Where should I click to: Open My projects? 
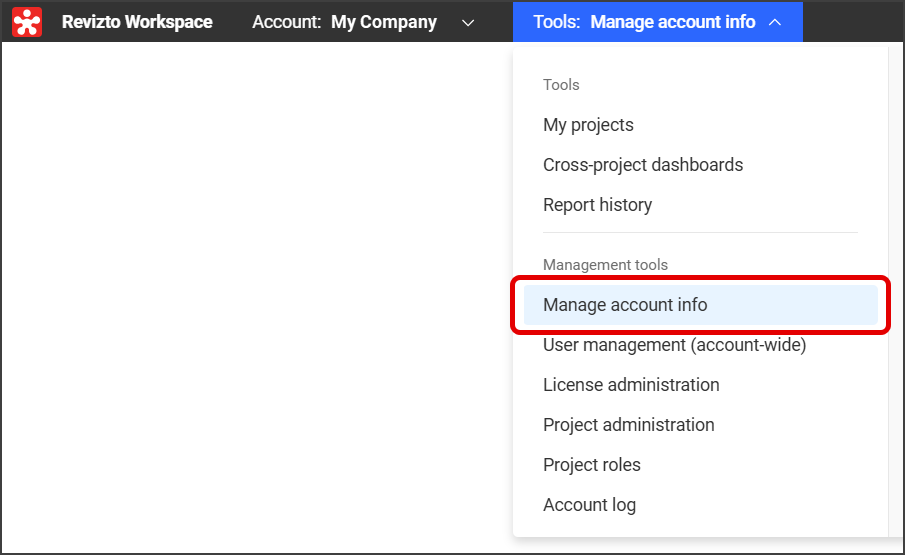[588, 125]
